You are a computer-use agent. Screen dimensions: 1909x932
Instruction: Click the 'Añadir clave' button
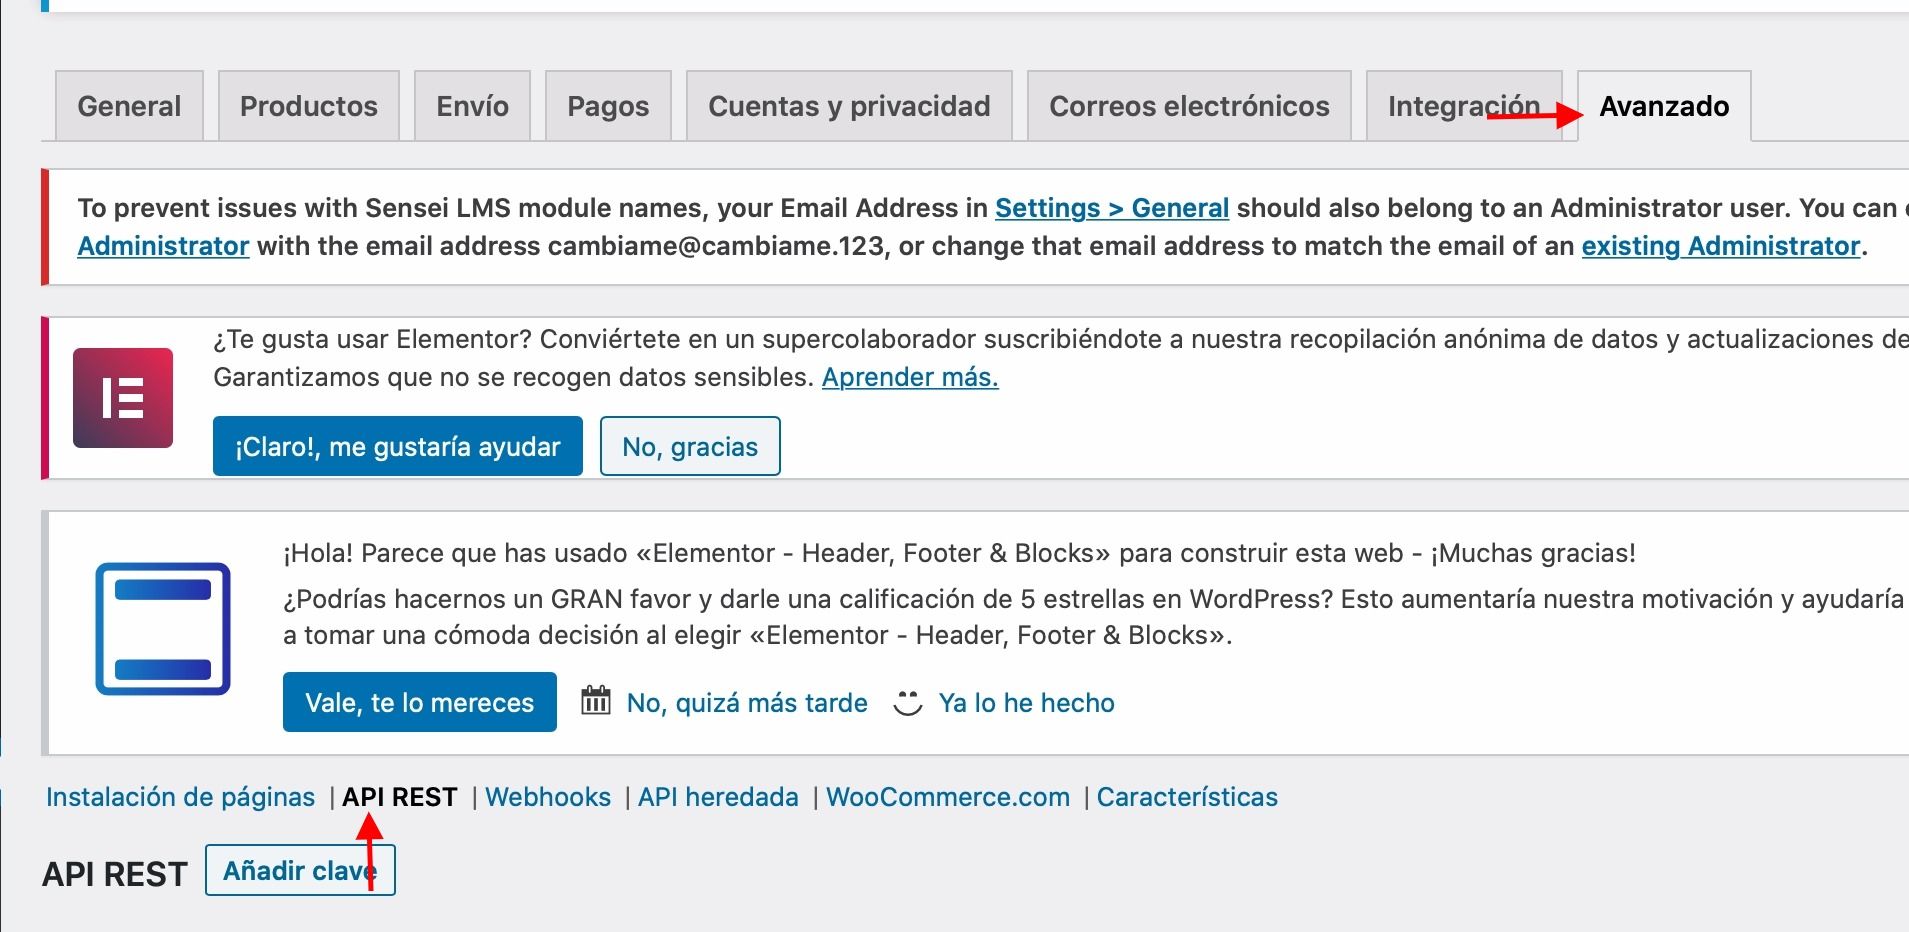click(x=300, y=870)
